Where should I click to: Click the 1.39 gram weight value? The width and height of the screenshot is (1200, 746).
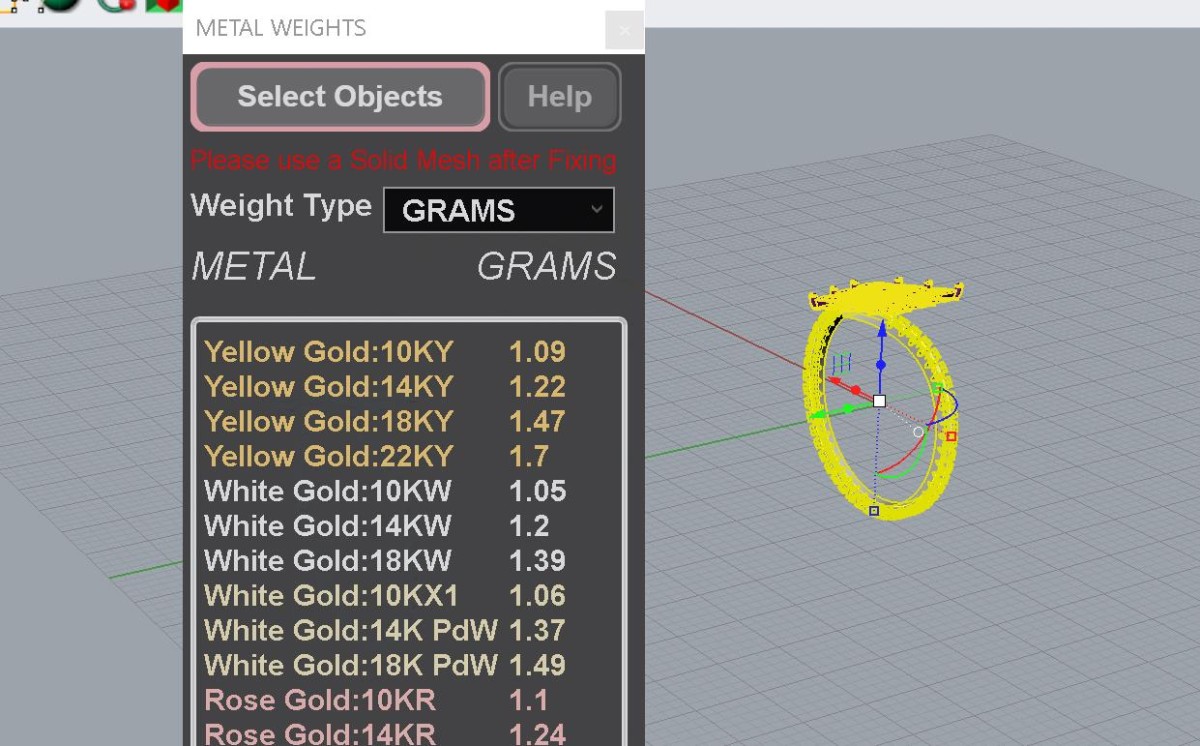537,561
